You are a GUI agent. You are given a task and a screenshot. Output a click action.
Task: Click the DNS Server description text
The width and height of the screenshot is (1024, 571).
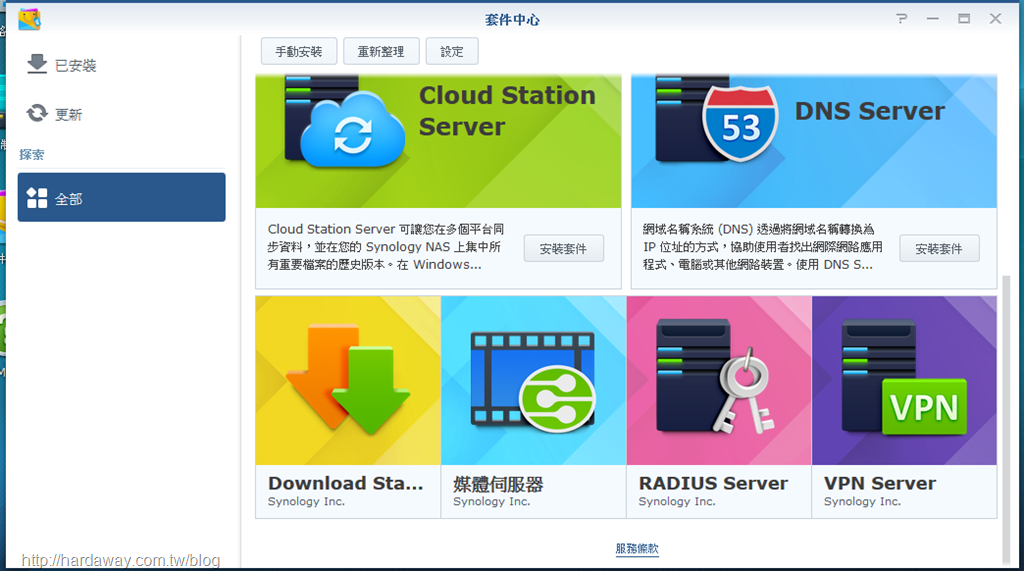pyautogui.click(x=762, y=247)
